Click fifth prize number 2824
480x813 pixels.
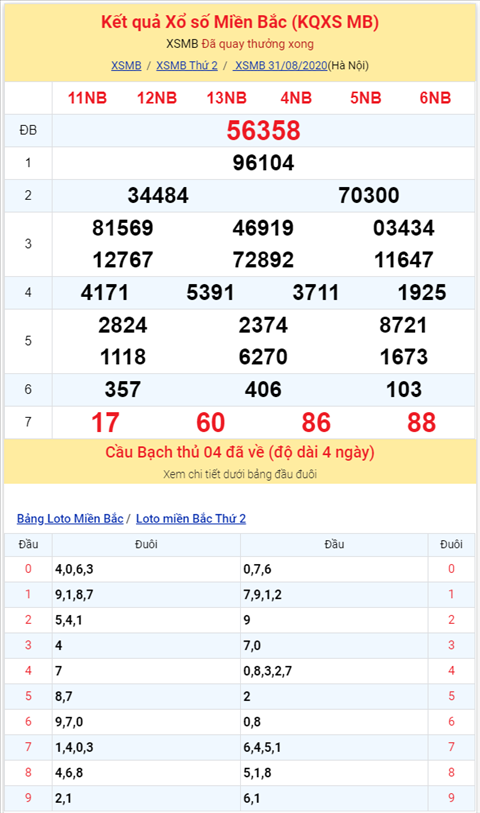[x=123, y=326]
